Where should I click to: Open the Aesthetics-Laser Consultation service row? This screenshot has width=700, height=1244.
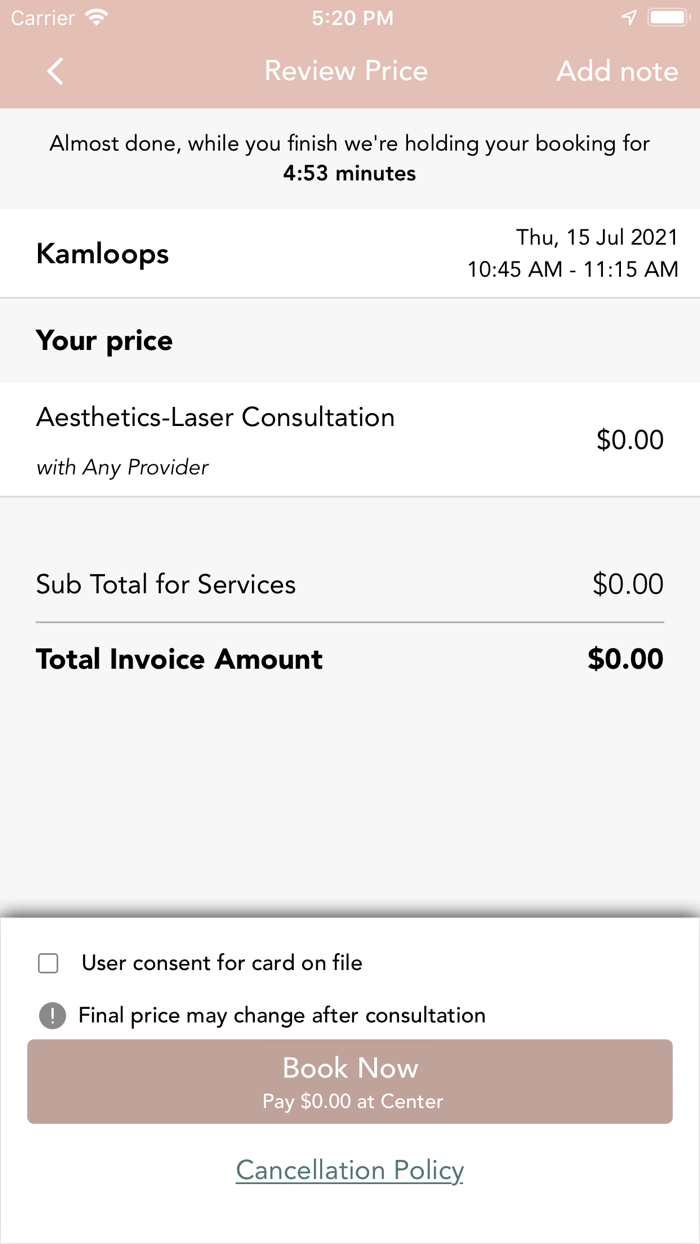215,417
